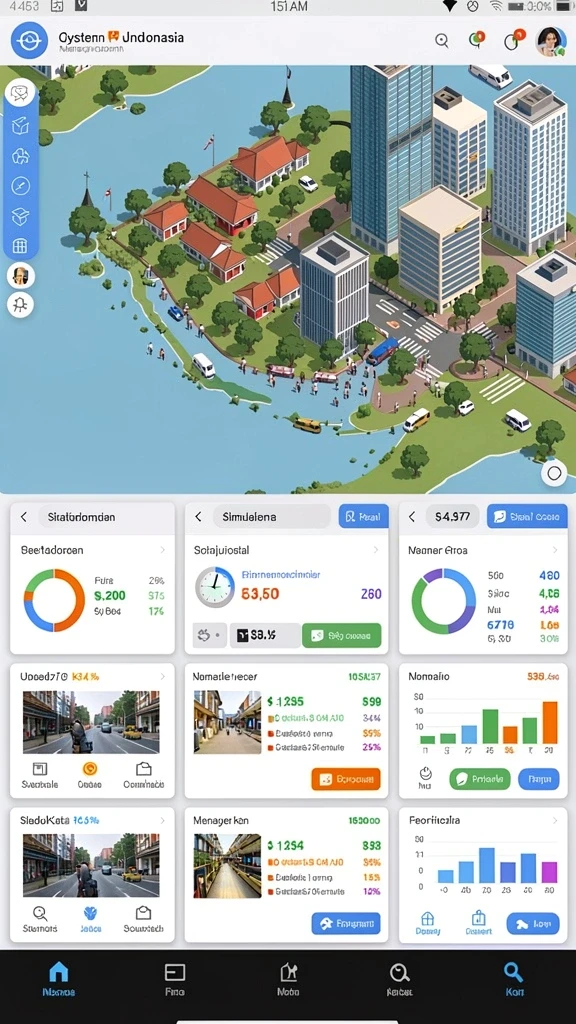The height and width of the screenshot is (1024, 576).
Task: Open the aisle photo in the Menager kan card
Action: pyautogui.click(x=227, y=866)
